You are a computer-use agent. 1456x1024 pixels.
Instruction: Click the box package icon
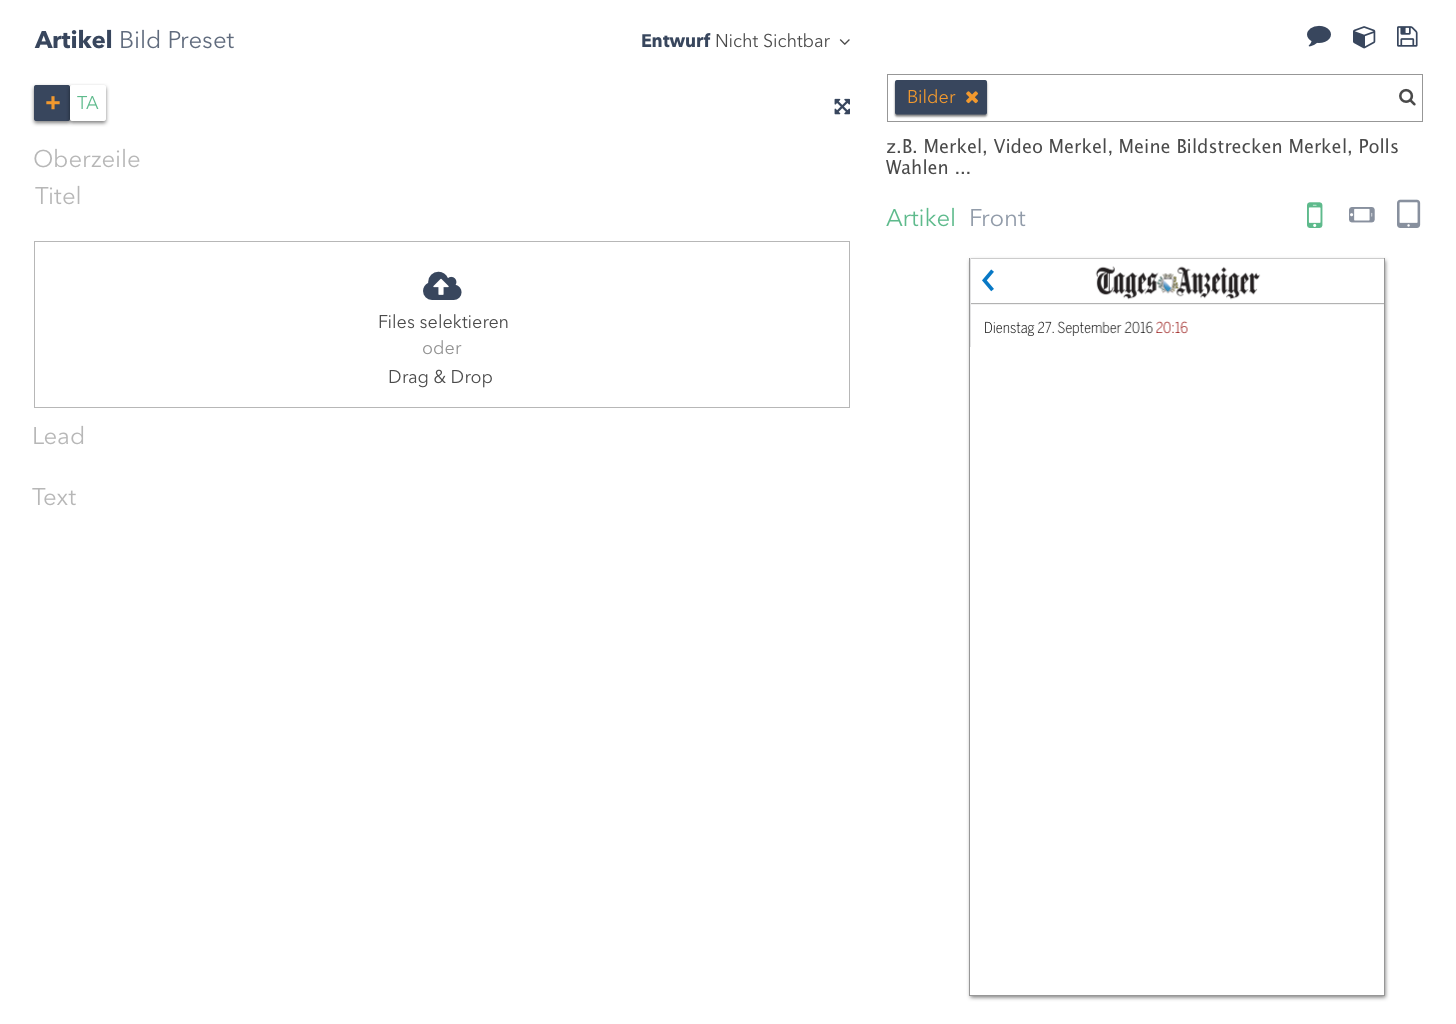[1364, 37]
